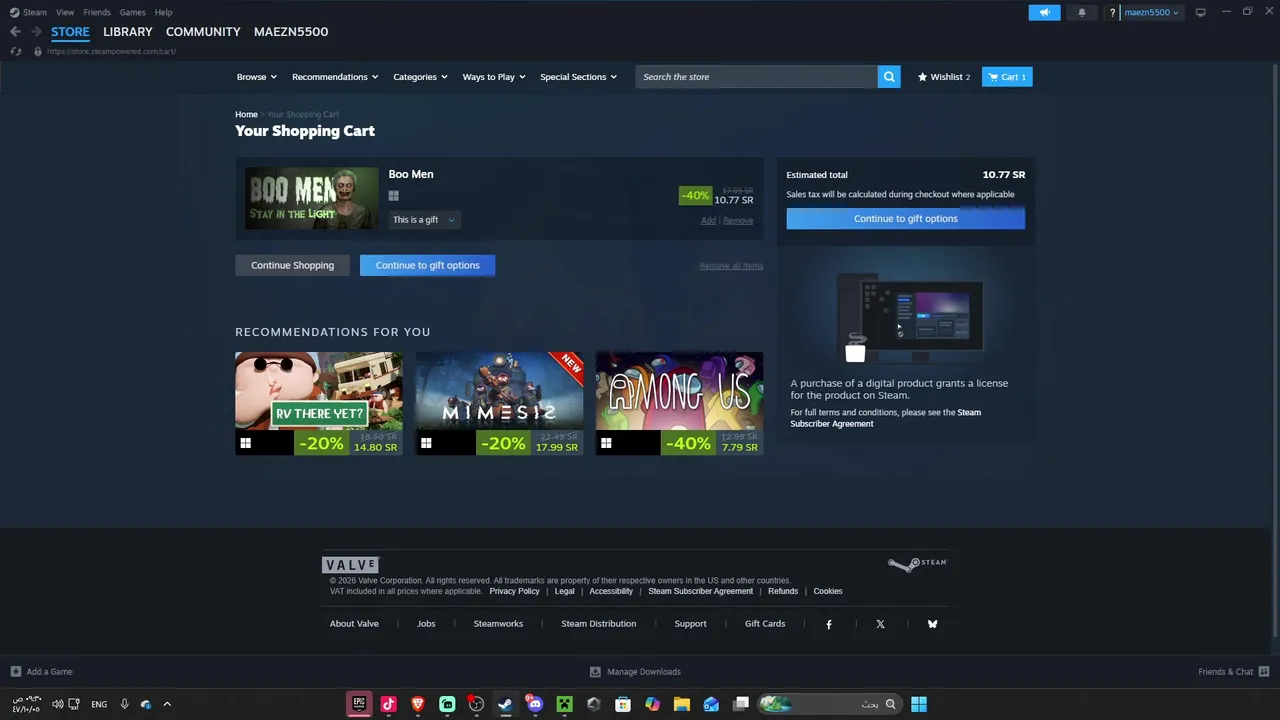The width and height of the screenshot is (1280, 720).
Task: Open Discord from the taskbar
Action: coord(535,704)
